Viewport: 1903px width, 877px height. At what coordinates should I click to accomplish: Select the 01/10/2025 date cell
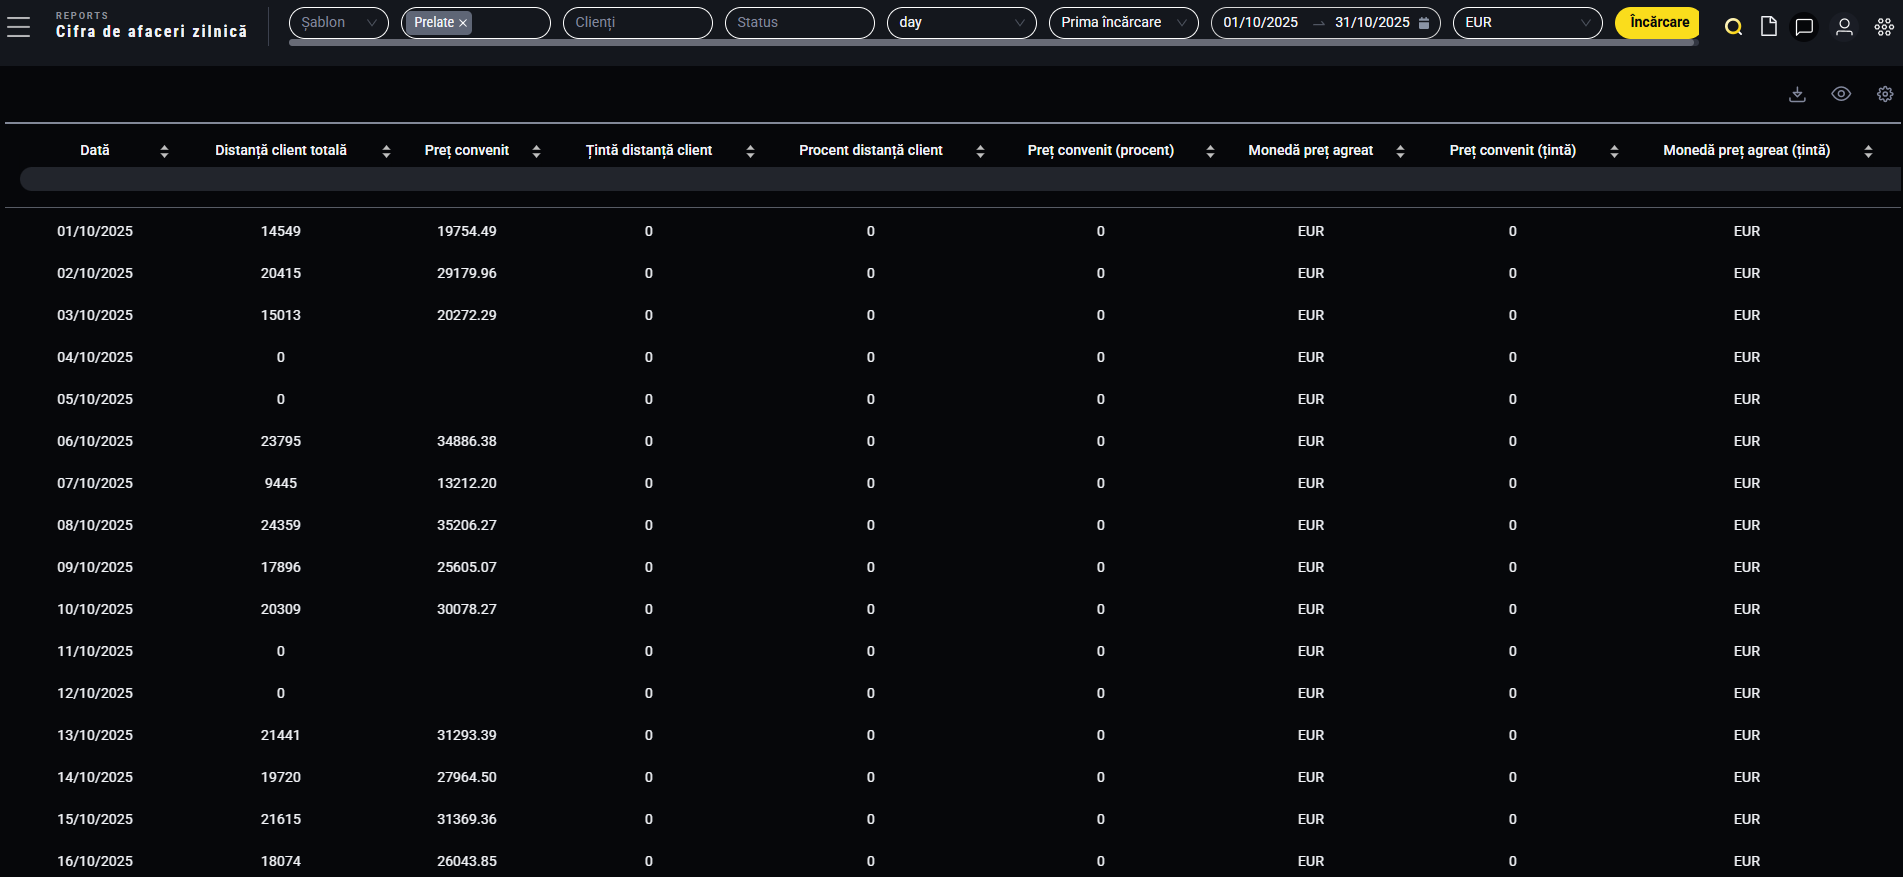coord(95,231)
